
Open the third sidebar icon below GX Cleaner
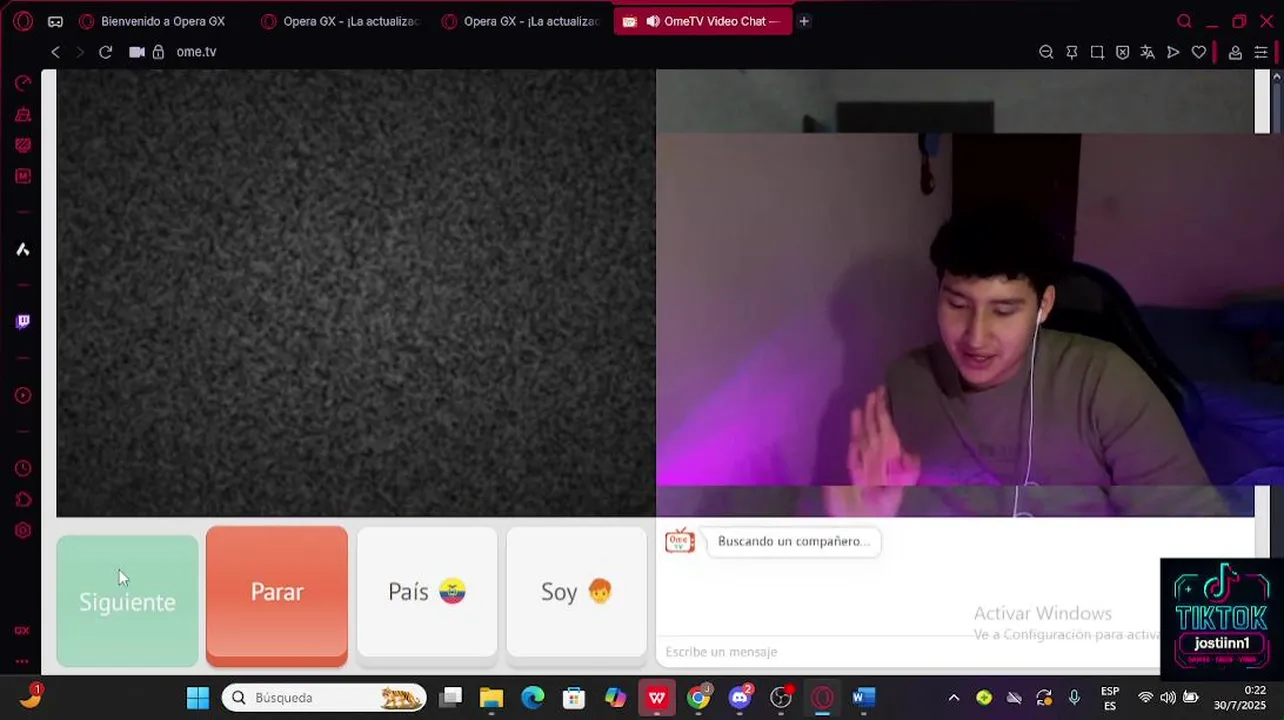23,145
